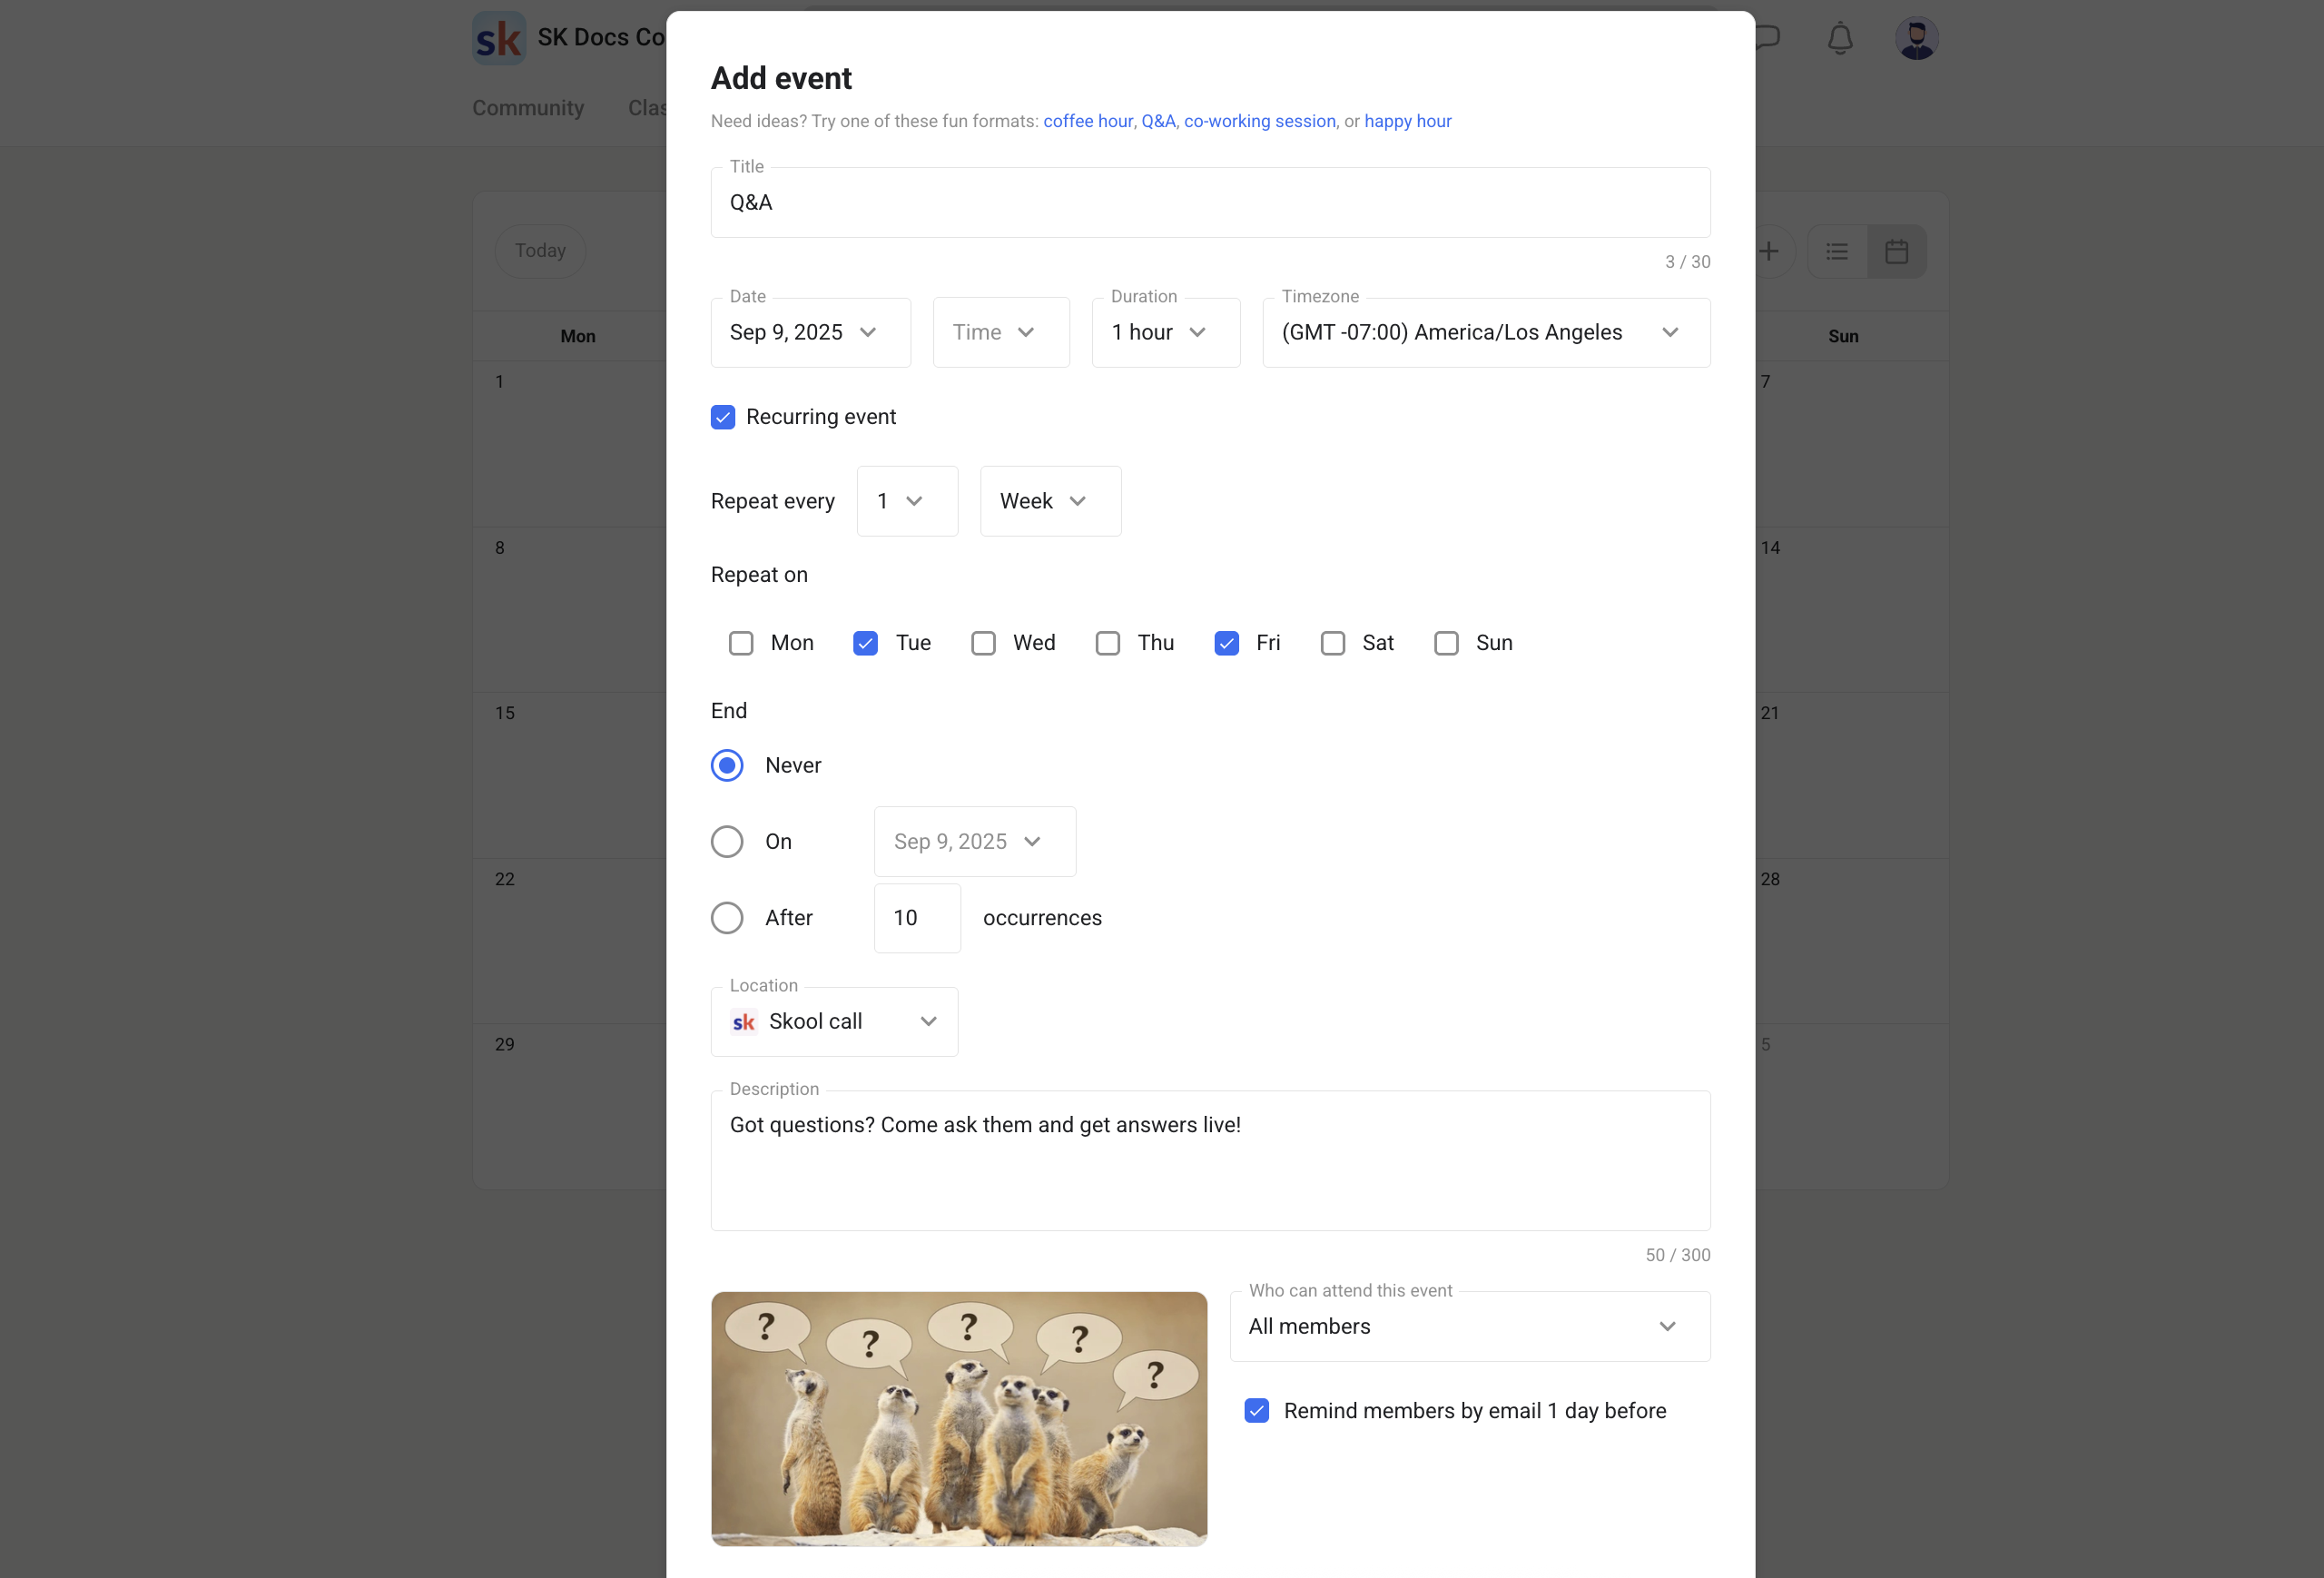2324x1578 pixels.
Task: Open the Week interval dropdown
Action: (1051, 501)
